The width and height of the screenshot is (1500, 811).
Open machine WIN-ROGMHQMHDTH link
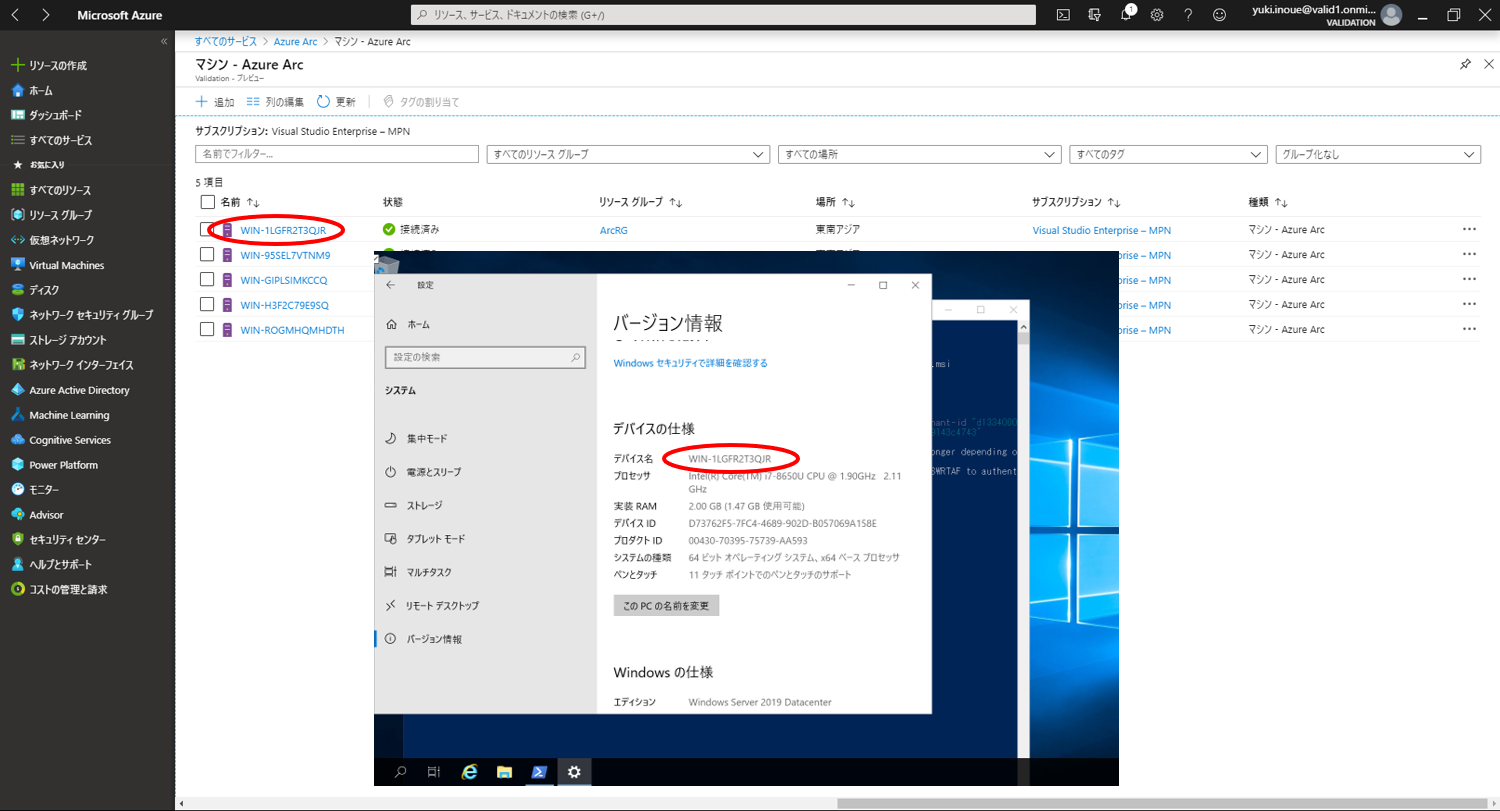pos(292,330)
